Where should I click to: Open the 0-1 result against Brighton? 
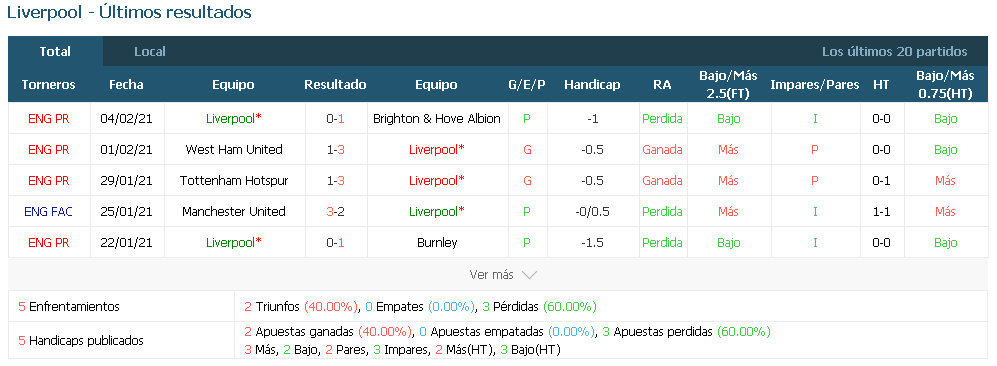tap(336, 119)
